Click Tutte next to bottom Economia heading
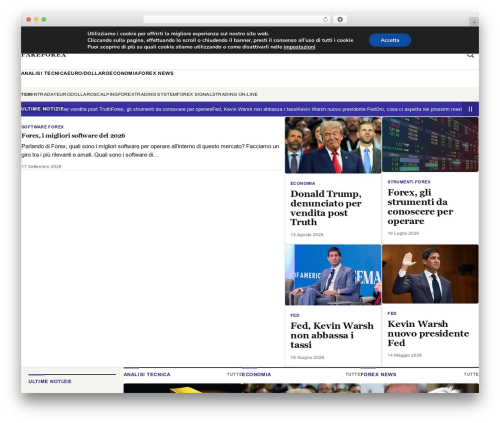Screen dimensions: 500x423 (x=353, y=375)
